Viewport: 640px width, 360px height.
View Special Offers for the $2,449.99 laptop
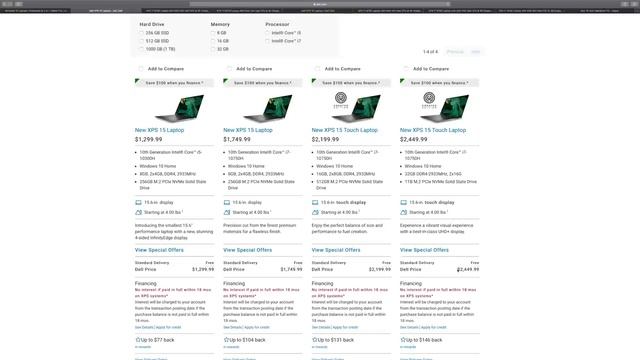click(x=424, y=250)
